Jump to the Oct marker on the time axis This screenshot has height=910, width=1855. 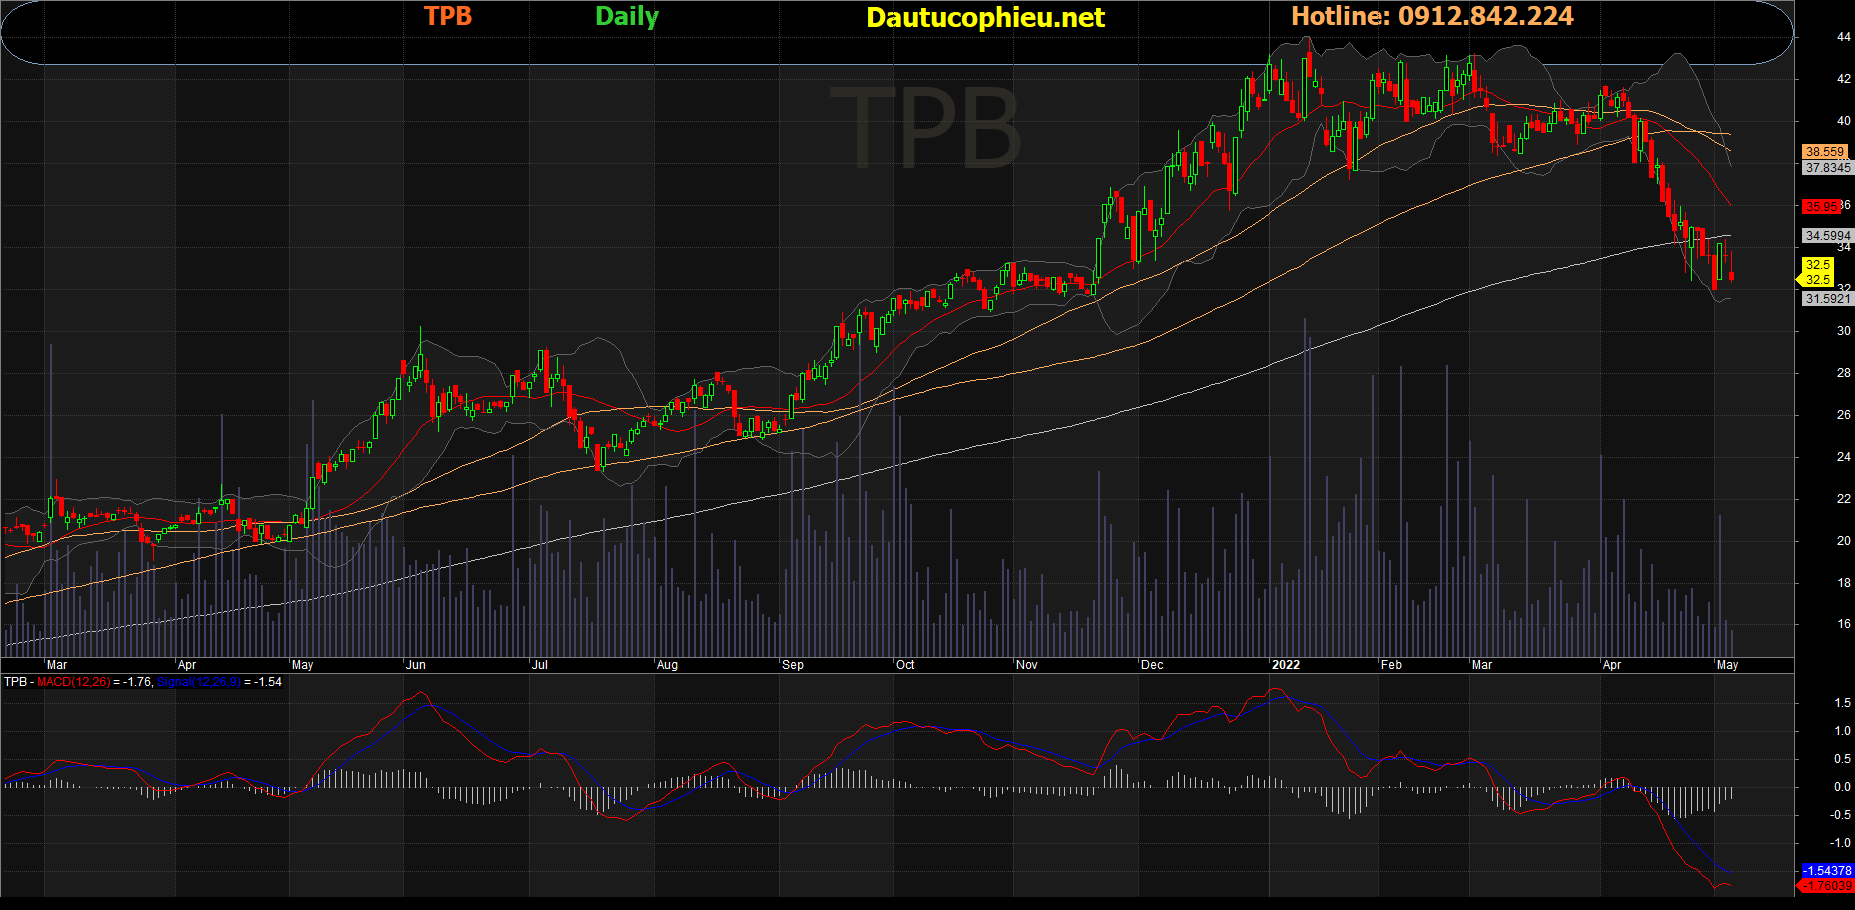tap(905, 665)
